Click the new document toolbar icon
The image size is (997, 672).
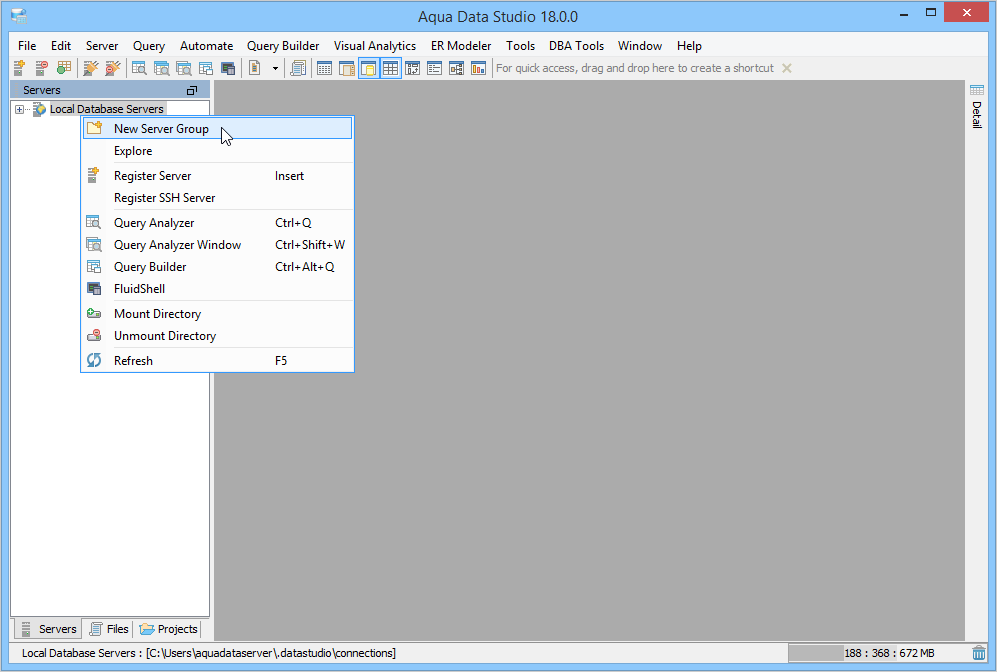[255, 68]
